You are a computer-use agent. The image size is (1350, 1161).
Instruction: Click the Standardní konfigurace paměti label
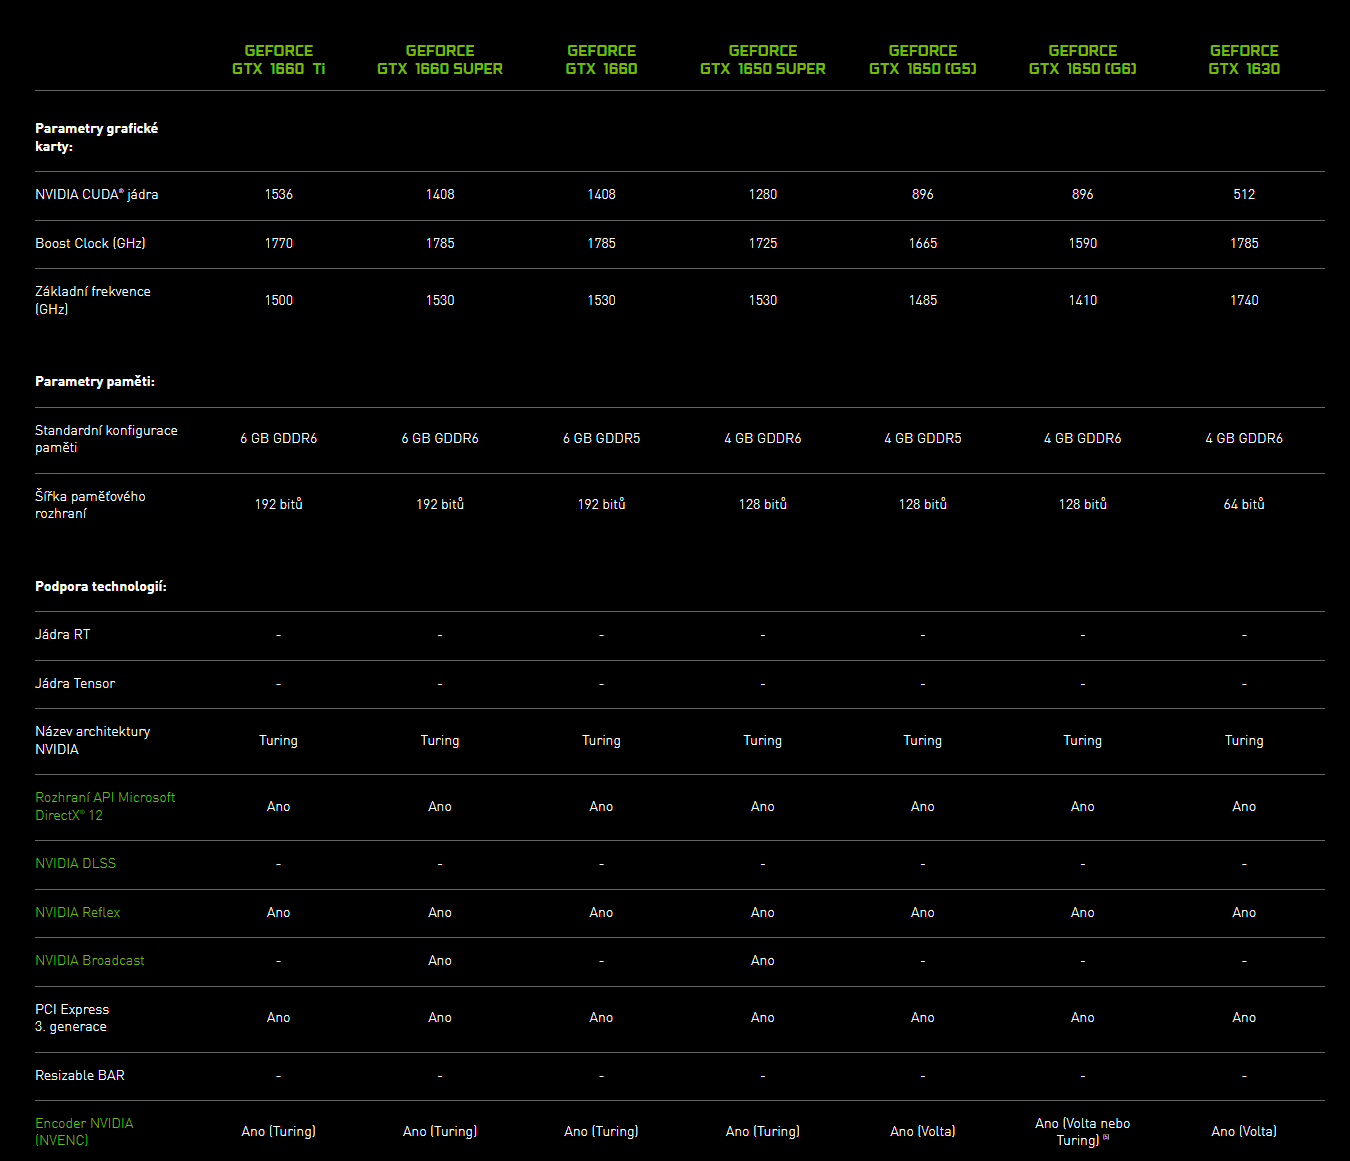point(106,438)
